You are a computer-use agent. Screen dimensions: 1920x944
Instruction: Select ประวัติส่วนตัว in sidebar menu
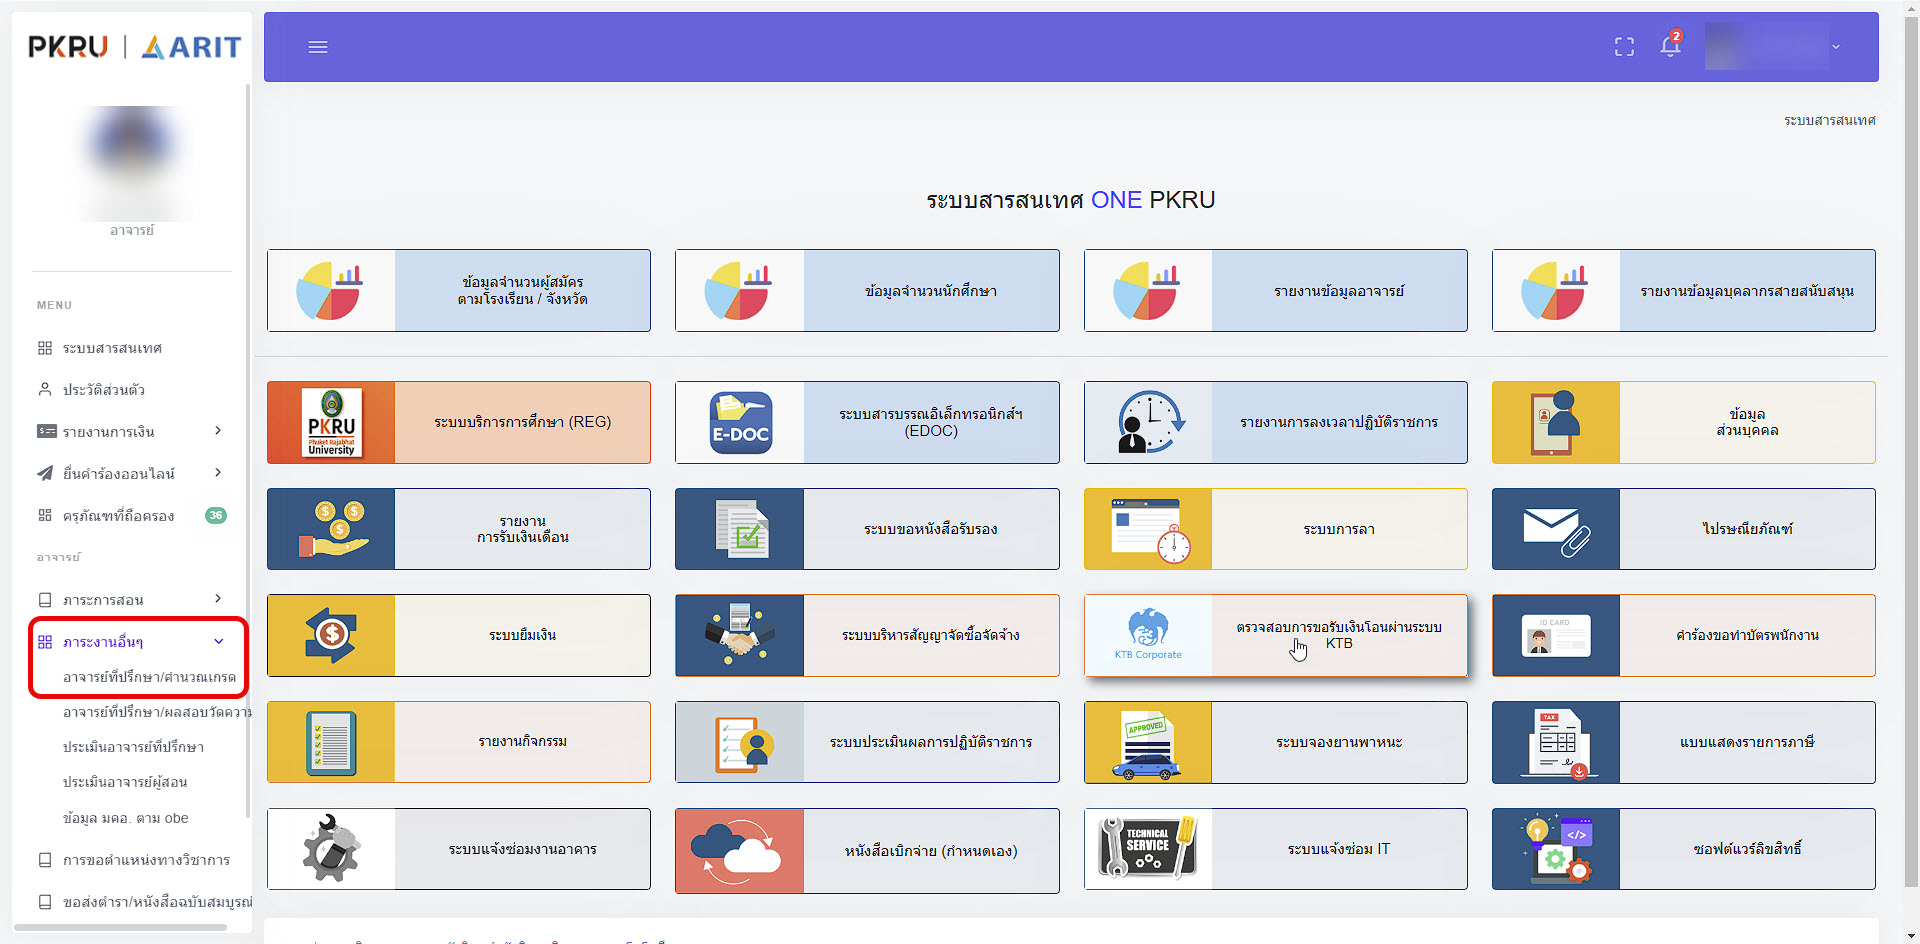(x=104, y=390)
